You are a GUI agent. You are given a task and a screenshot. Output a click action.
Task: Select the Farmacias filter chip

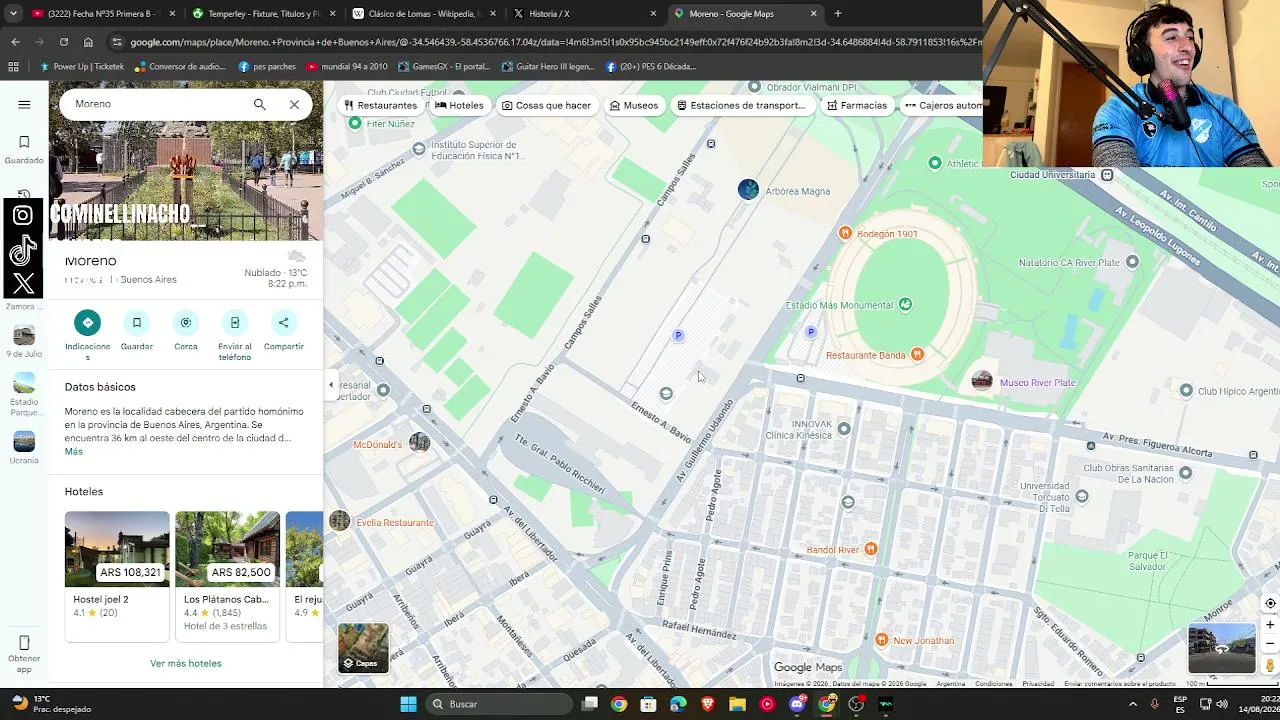[x=857, y=105]
